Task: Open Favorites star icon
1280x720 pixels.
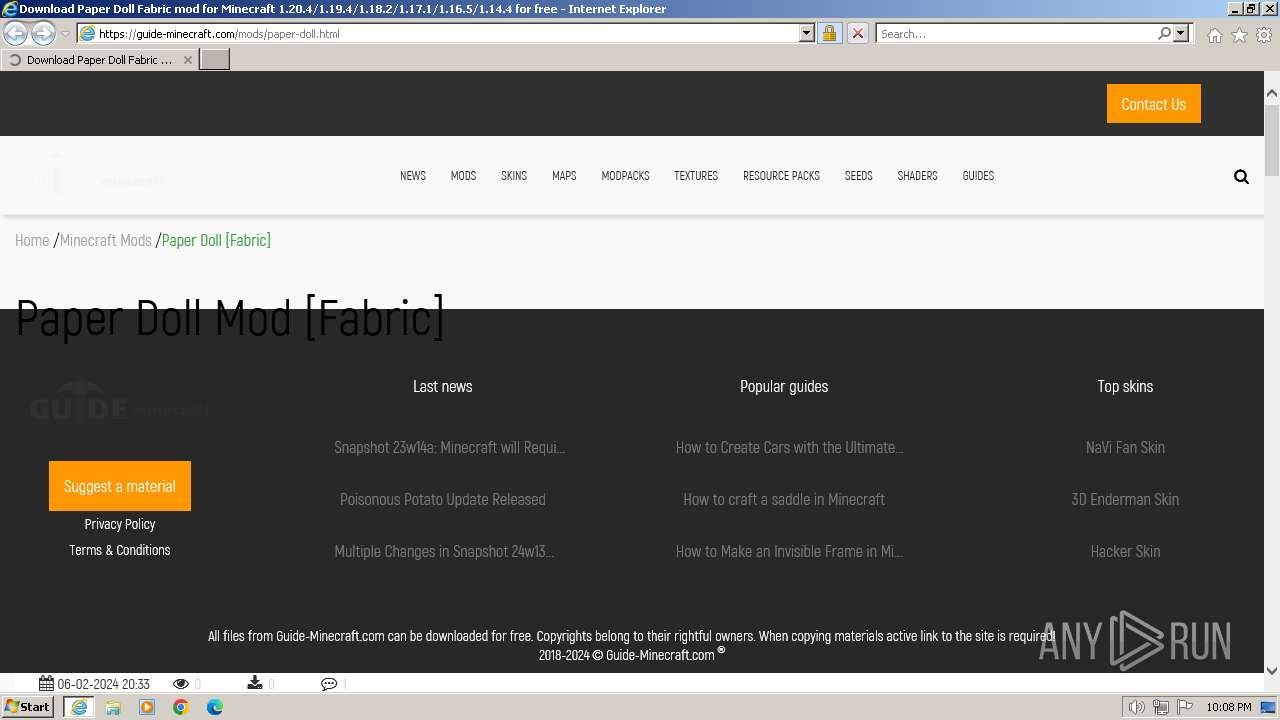Action: pos(1239,35)
